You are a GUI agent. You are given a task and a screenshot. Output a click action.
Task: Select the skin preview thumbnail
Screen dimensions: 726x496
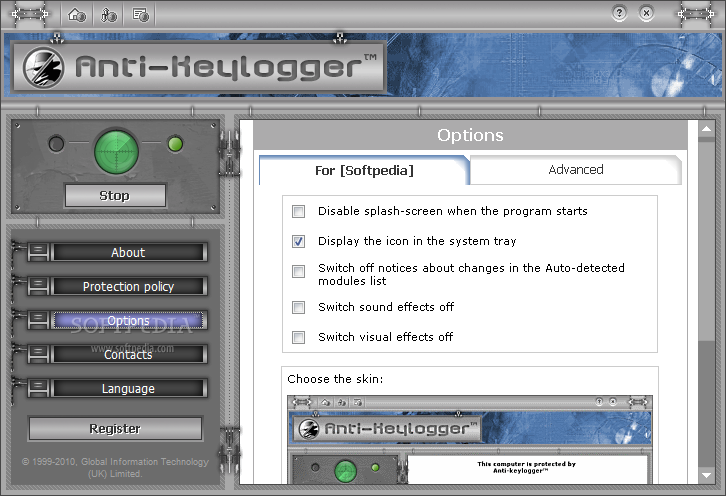point(469,439)
